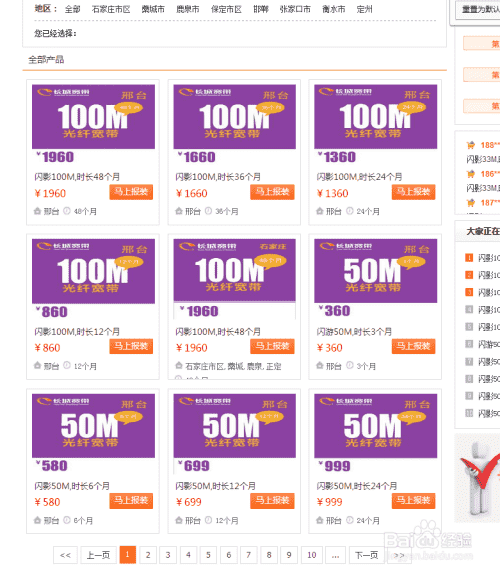Open the 50M 3个月 ¥360 product thumbnail

click(375, 271)
